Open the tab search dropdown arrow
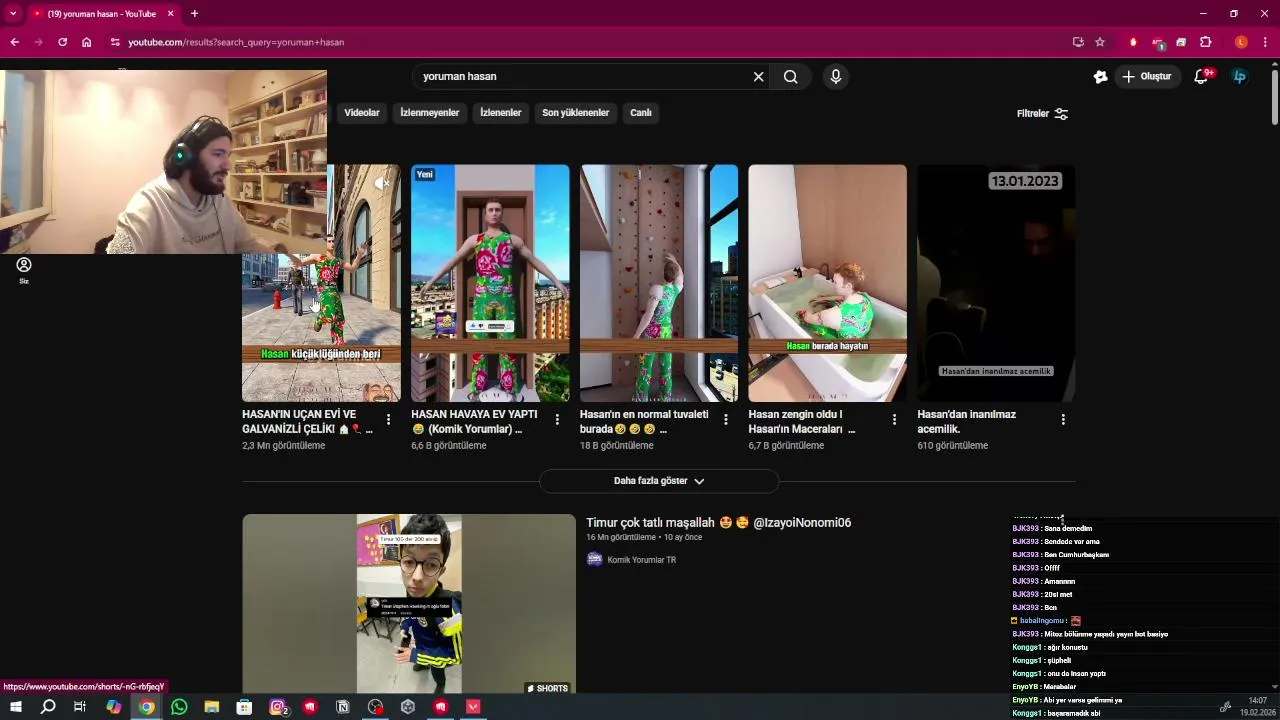 [x=12, y=13]
